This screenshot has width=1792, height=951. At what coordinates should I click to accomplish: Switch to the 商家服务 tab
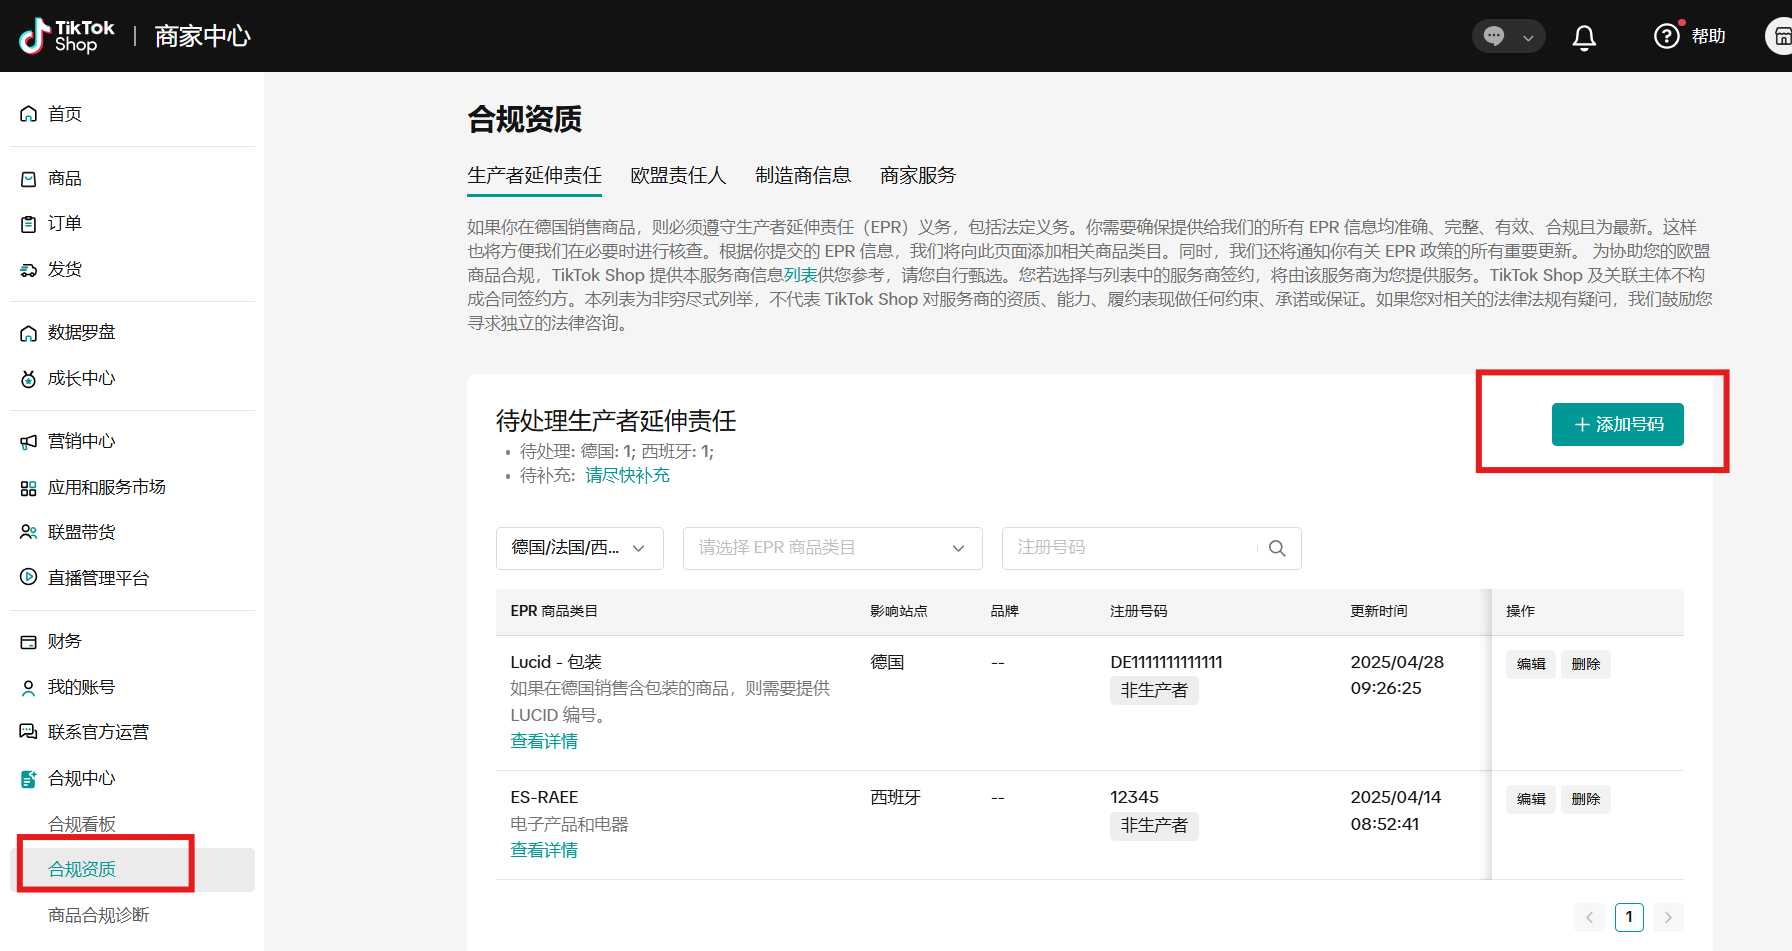(x=917, y=175)
